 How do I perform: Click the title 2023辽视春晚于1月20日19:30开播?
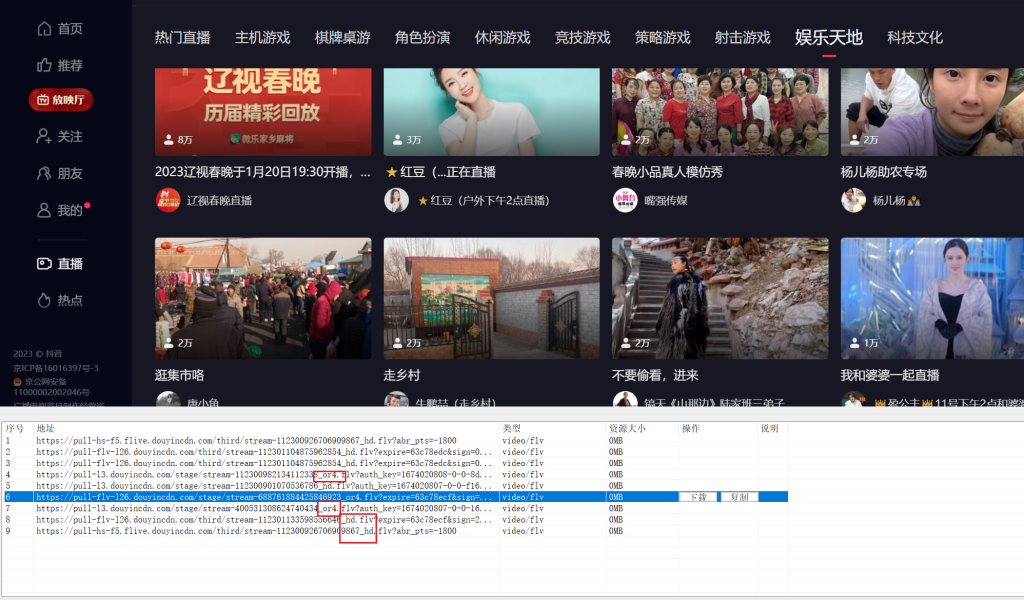263,172
